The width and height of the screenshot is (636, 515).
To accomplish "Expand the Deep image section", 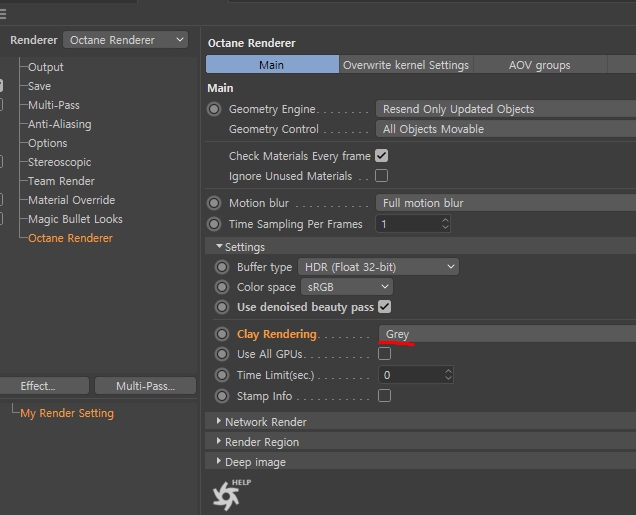I will (219, 461).
